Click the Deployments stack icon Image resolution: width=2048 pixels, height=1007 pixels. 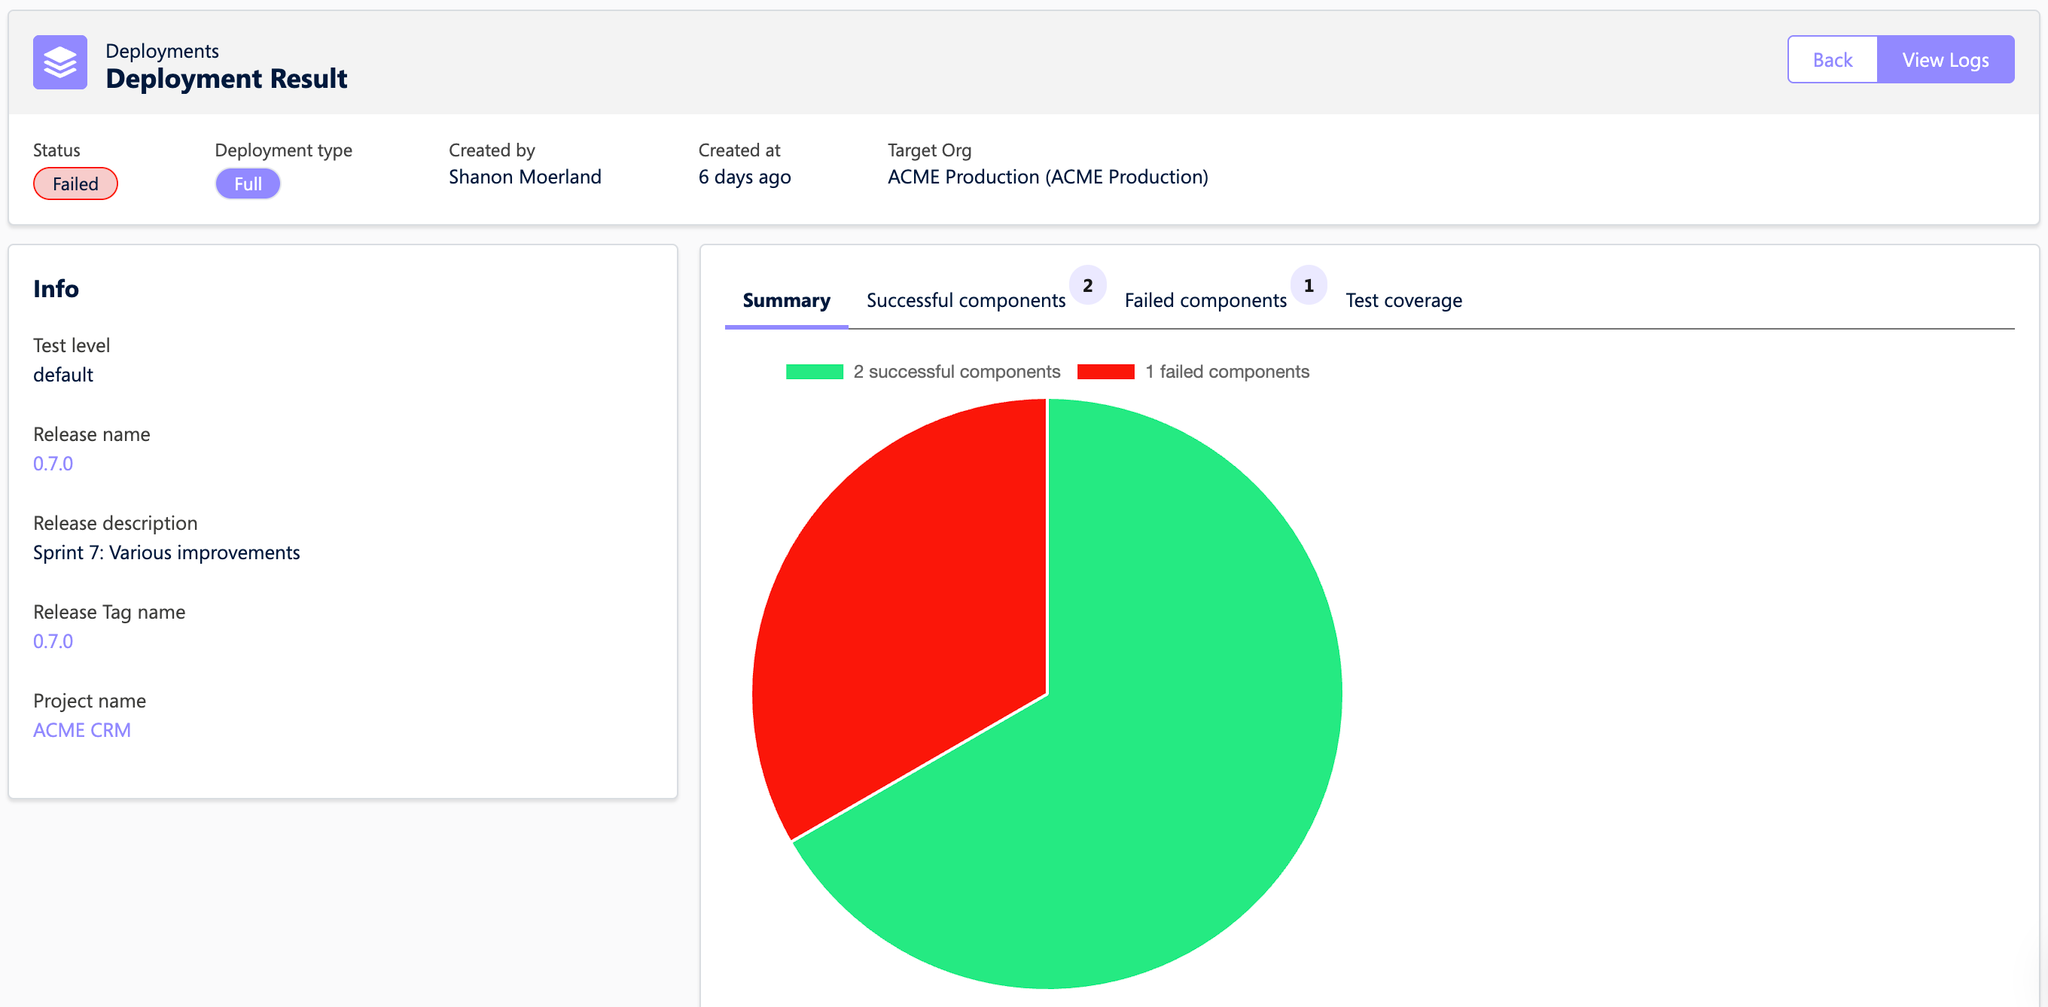coord(60,62)
